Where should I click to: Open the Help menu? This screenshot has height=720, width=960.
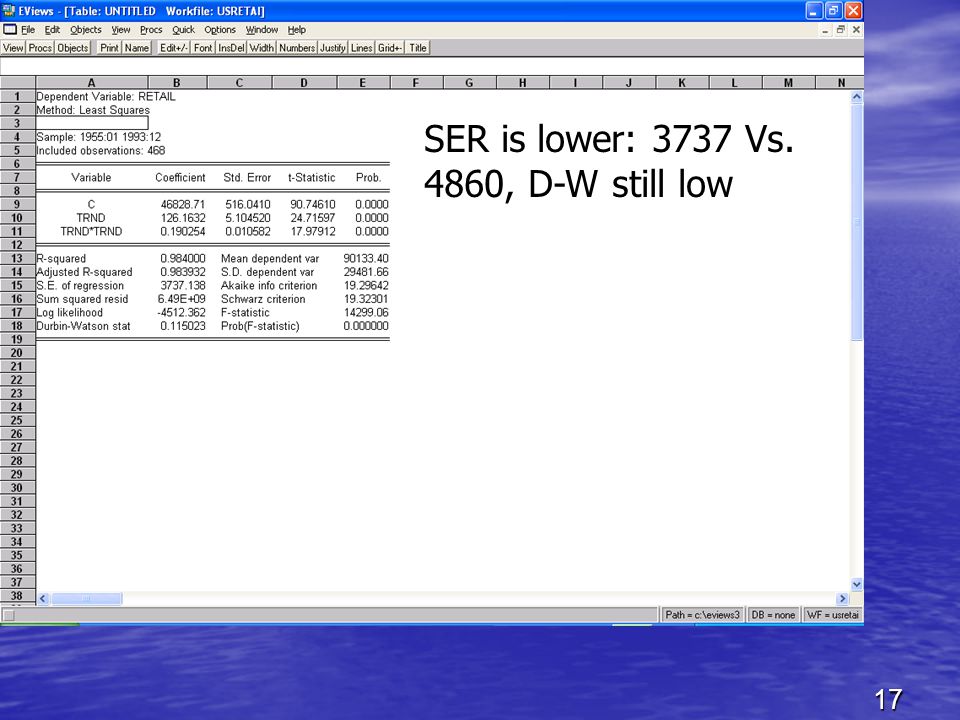click(x=296, y=29)
